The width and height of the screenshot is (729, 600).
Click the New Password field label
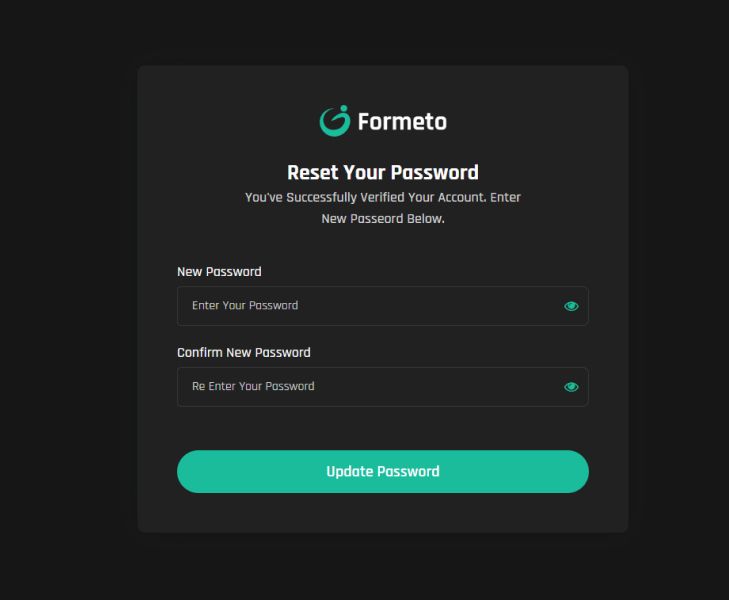click(x=219, y=271)
